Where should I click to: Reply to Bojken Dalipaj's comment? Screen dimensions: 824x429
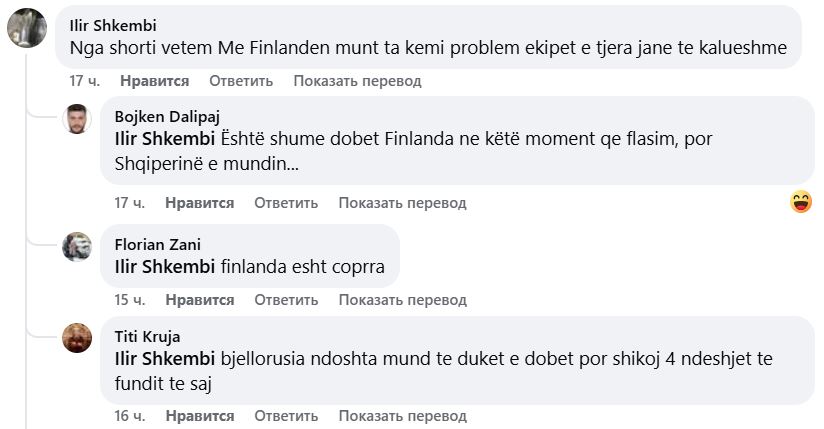point(286,203)
